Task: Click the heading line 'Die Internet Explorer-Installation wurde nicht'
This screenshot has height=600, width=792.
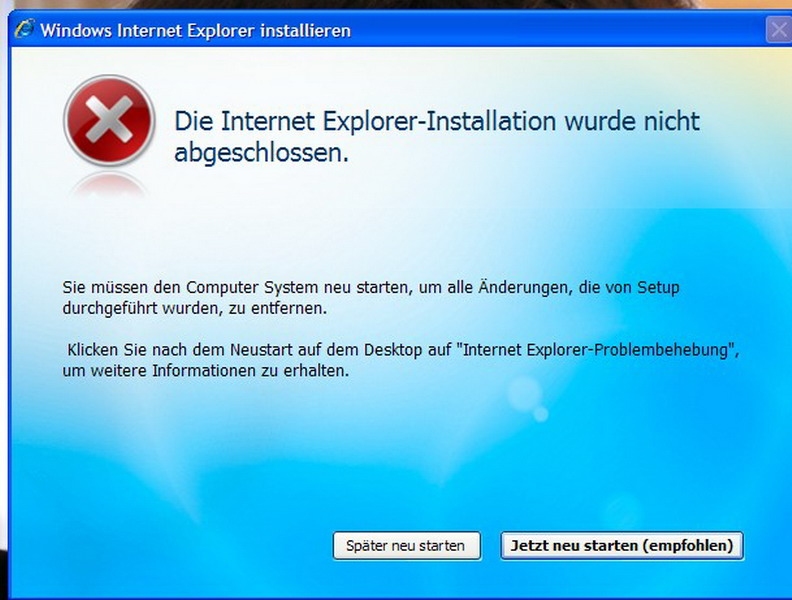Action: [437, 121]
